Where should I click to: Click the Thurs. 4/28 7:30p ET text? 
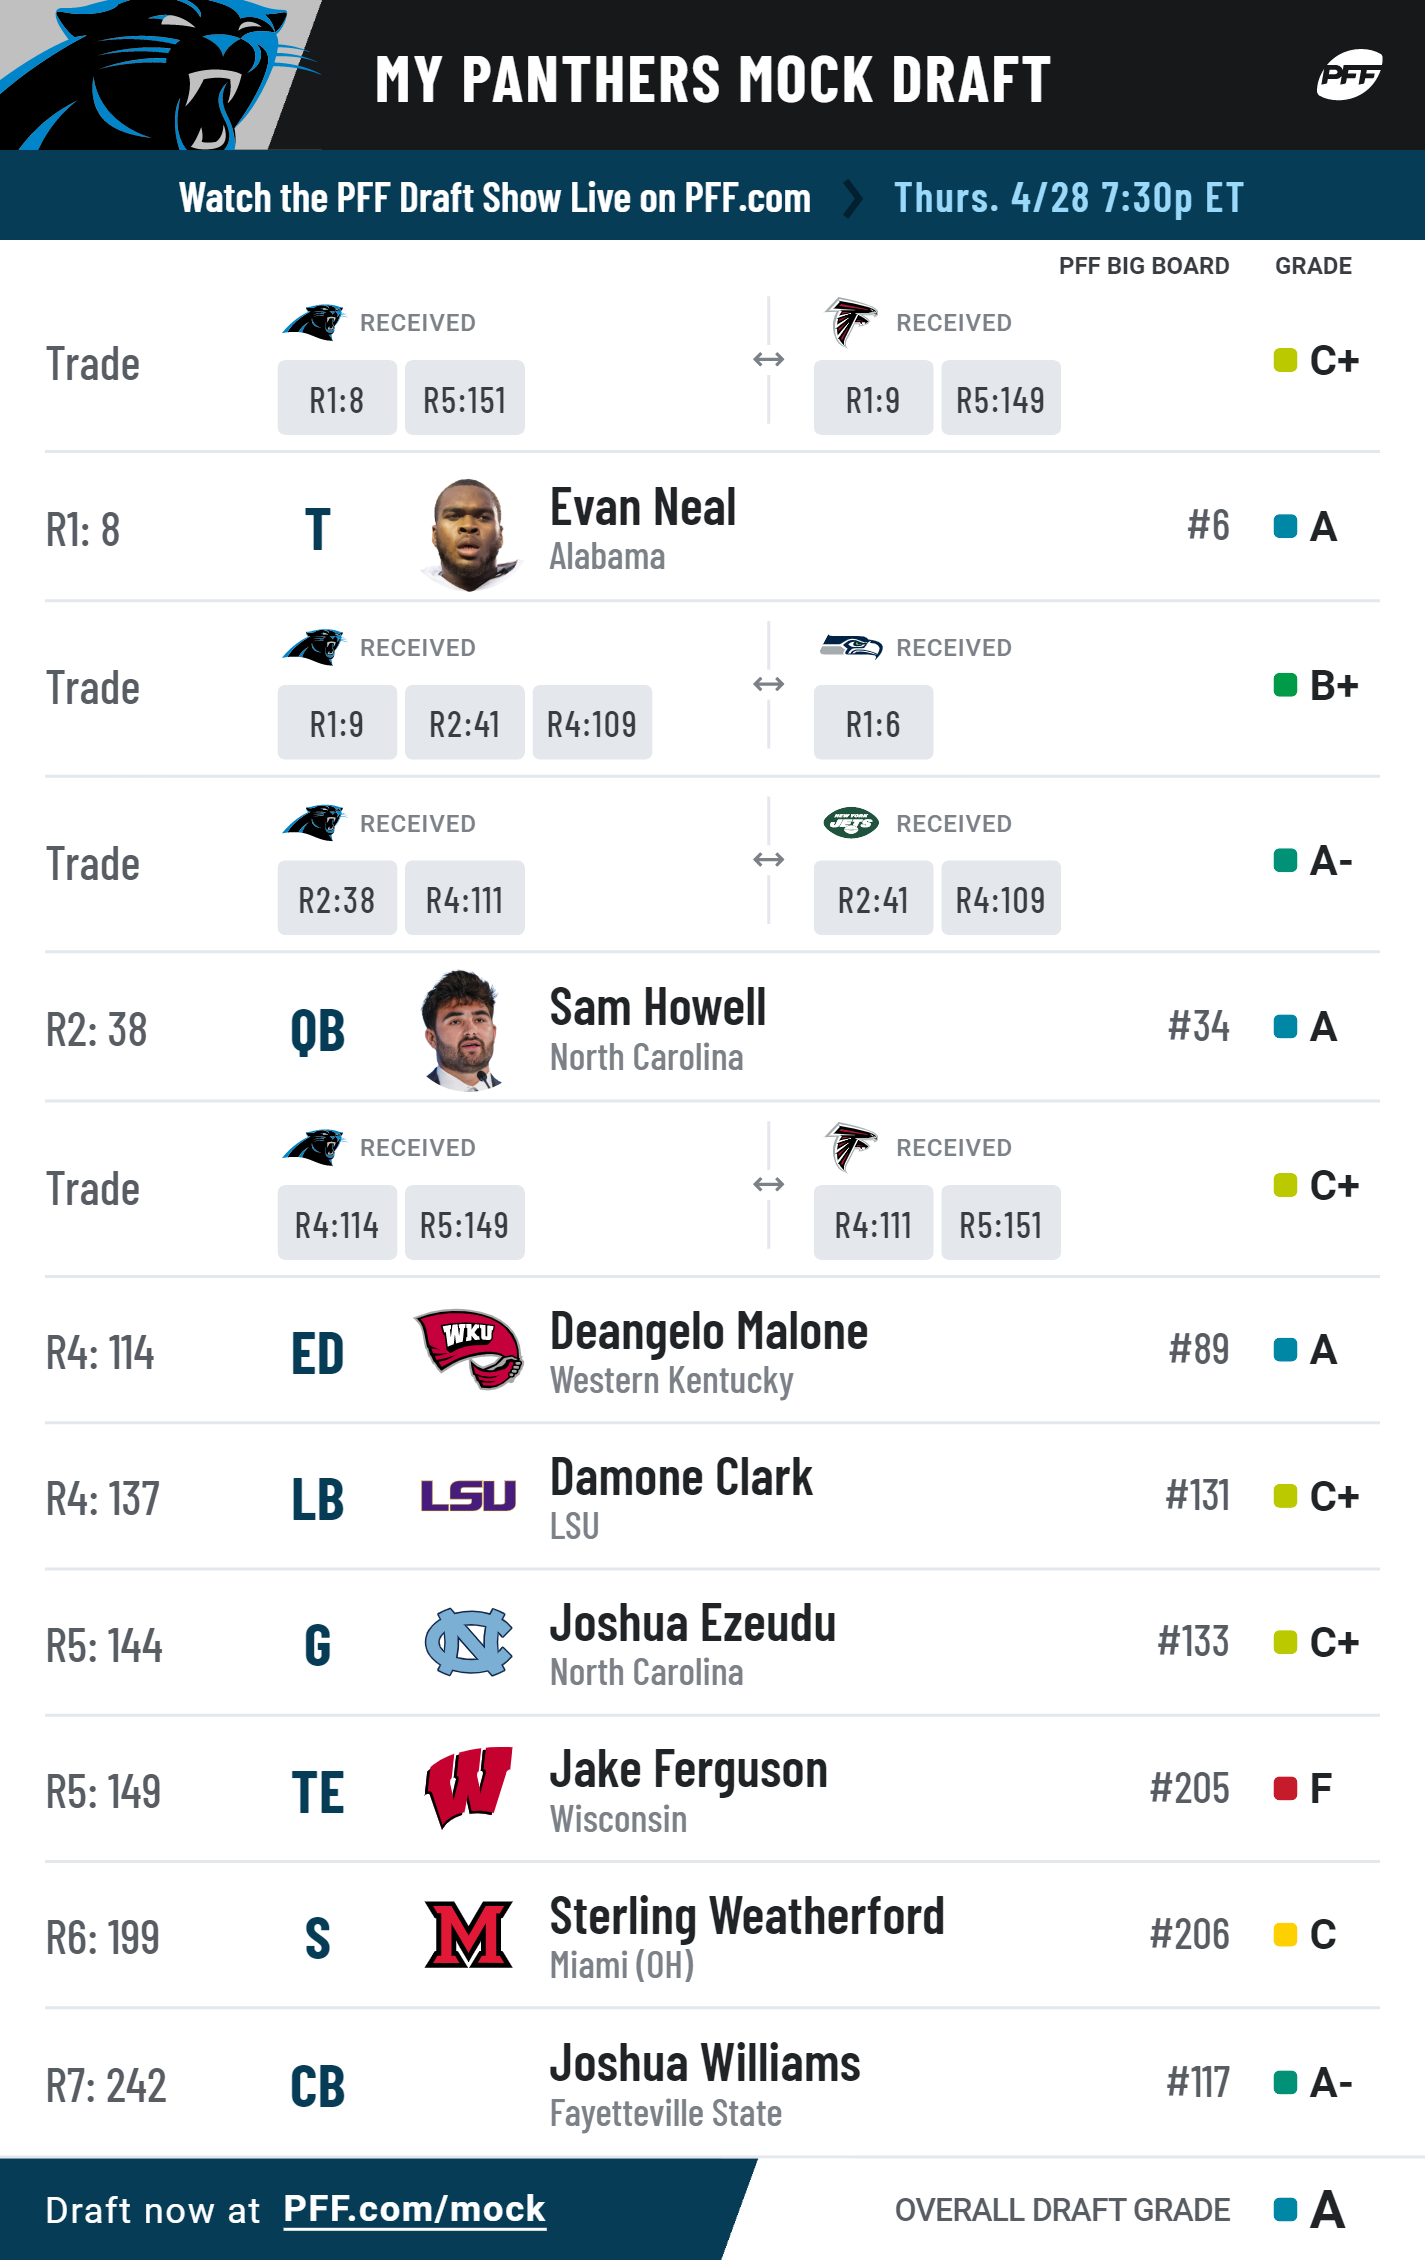(x=1068, y=198)
